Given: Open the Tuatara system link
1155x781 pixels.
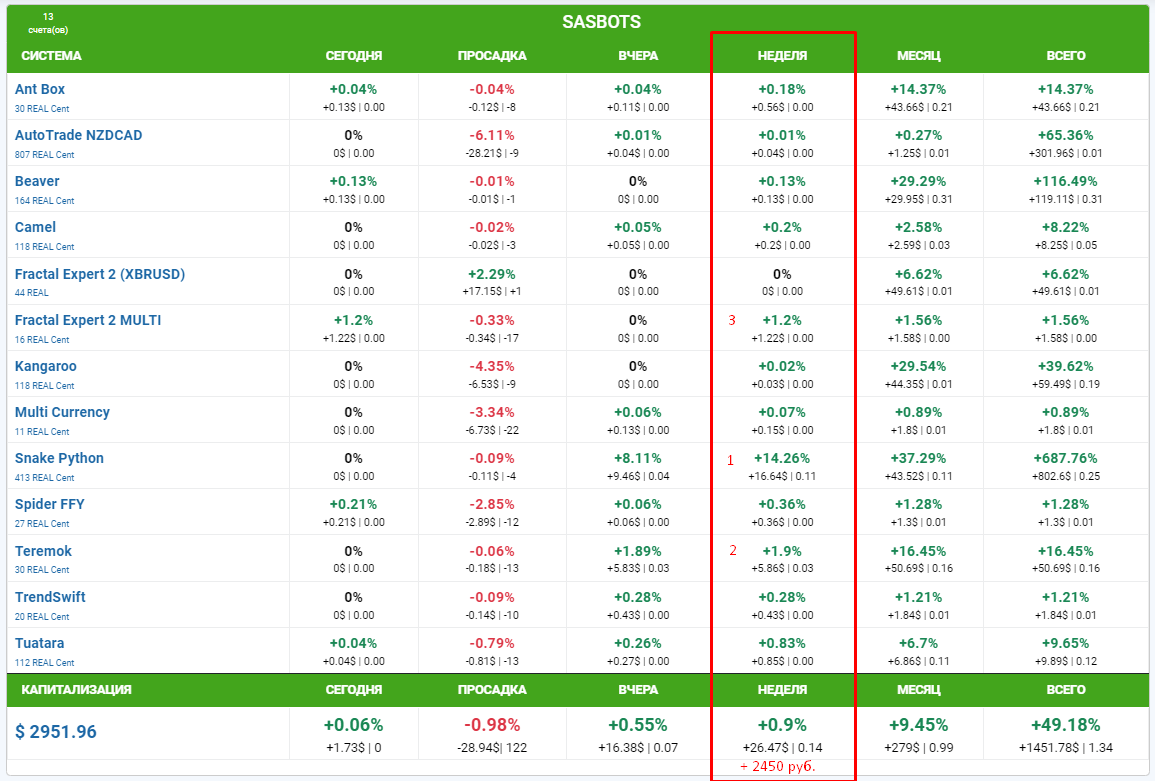Looking at the screenshot, I should click(x=40, y=643).
